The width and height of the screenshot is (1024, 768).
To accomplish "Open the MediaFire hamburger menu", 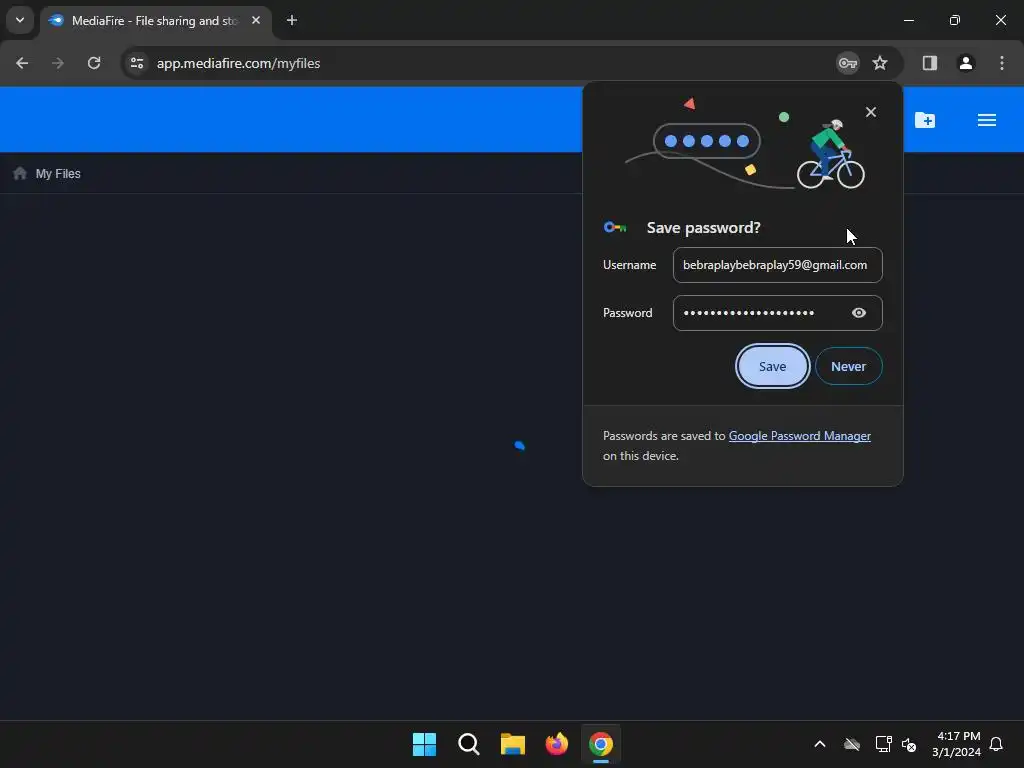I will pyautogui.click(x=987, y=120).
